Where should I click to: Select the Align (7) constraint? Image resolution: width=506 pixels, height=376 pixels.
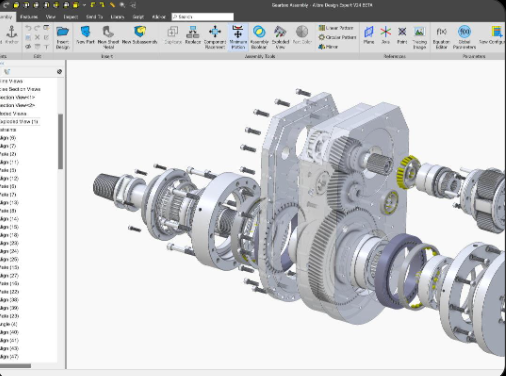point(8,146)
